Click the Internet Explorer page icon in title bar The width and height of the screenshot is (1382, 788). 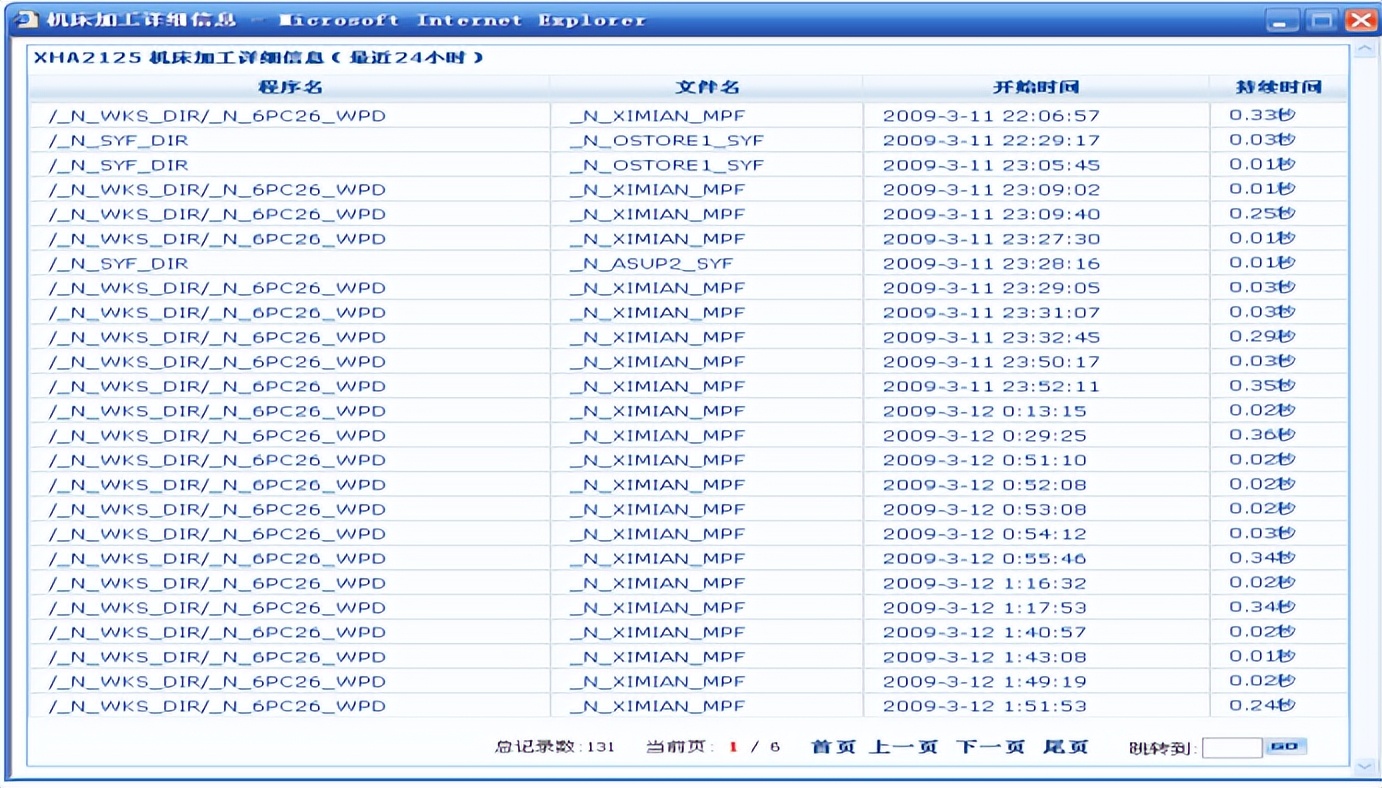coord(26,19)
